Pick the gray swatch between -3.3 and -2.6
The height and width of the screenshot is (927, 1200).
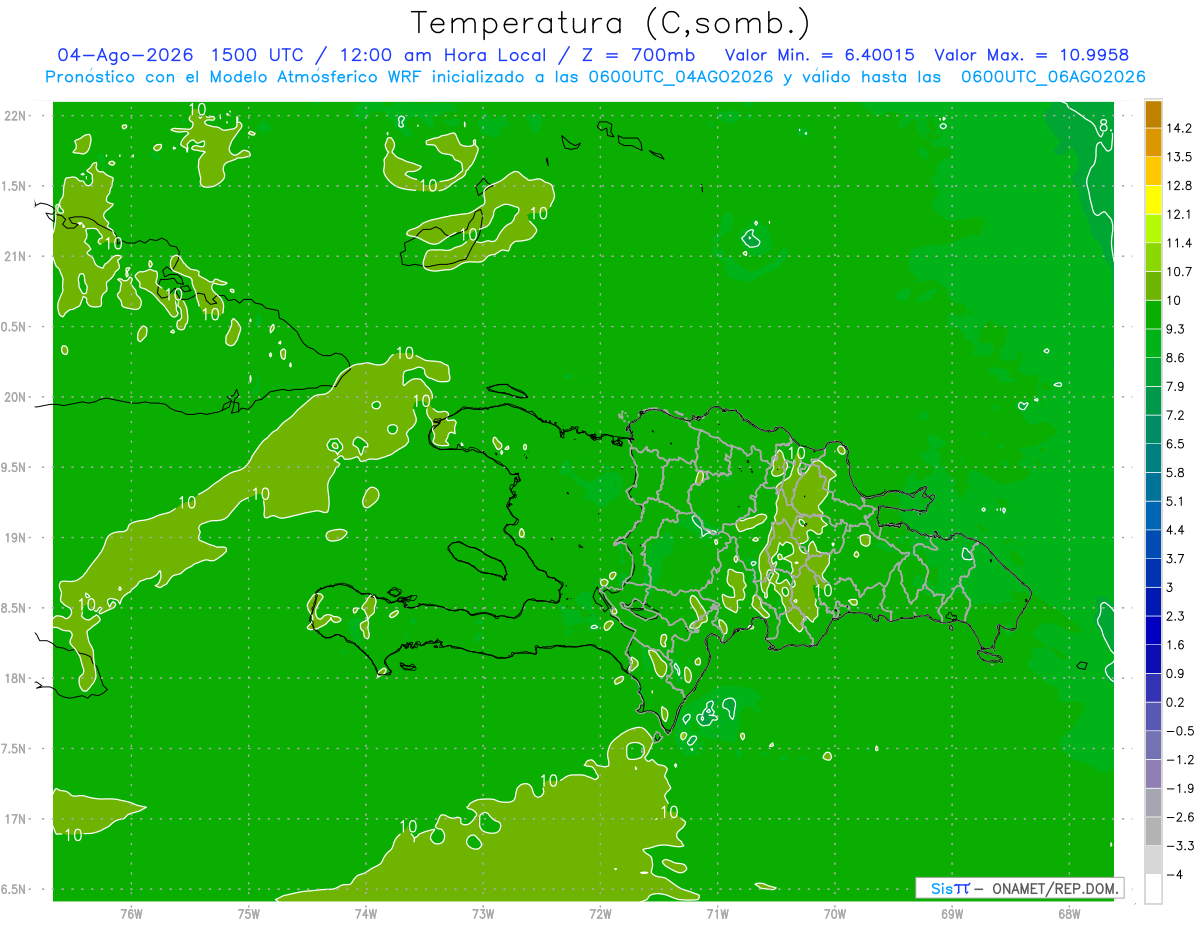[x=1153, y=832]
